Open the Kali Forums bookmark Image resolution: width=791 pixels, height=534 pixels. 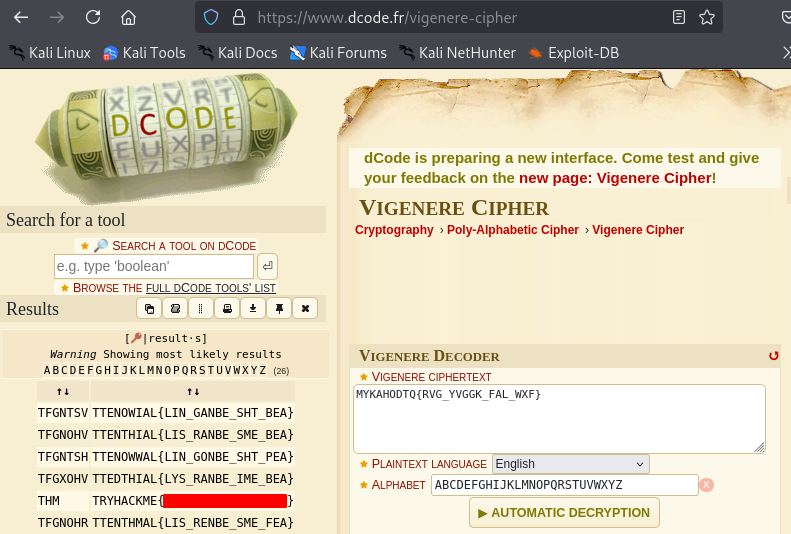pos(338,53)
